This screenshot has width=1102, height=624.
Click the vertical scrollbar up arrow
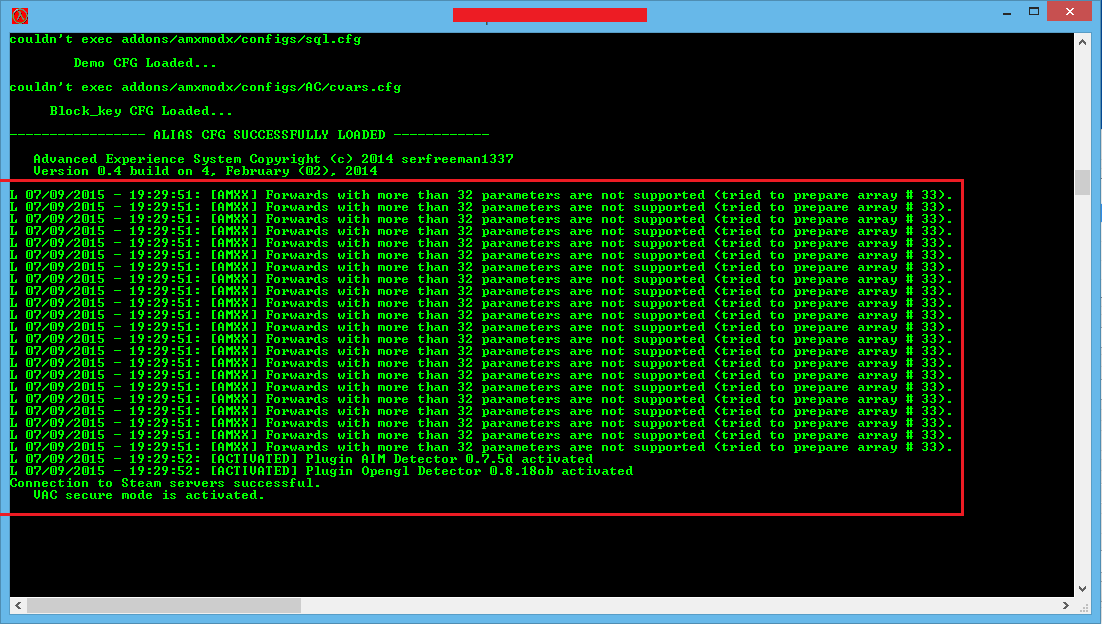pyautogui.click(x=1082, y=42)
